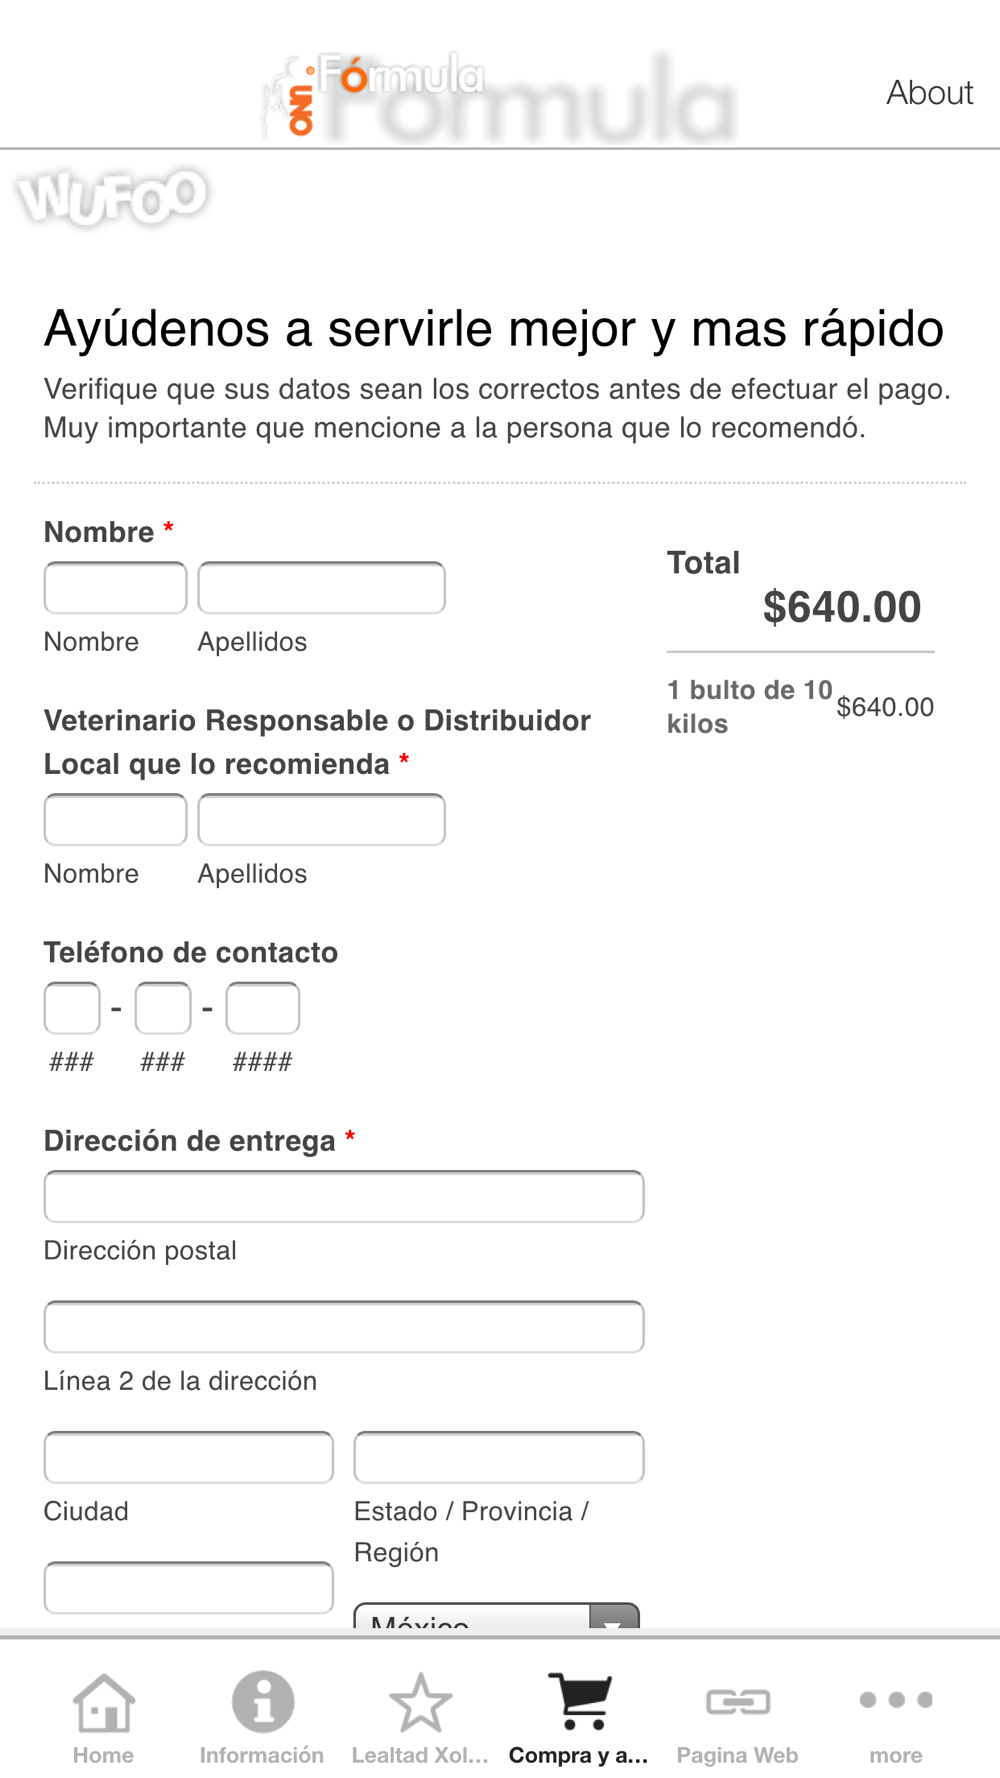Click the last four-digit phone box
1000x1778 pixels.
[263, 1008]
